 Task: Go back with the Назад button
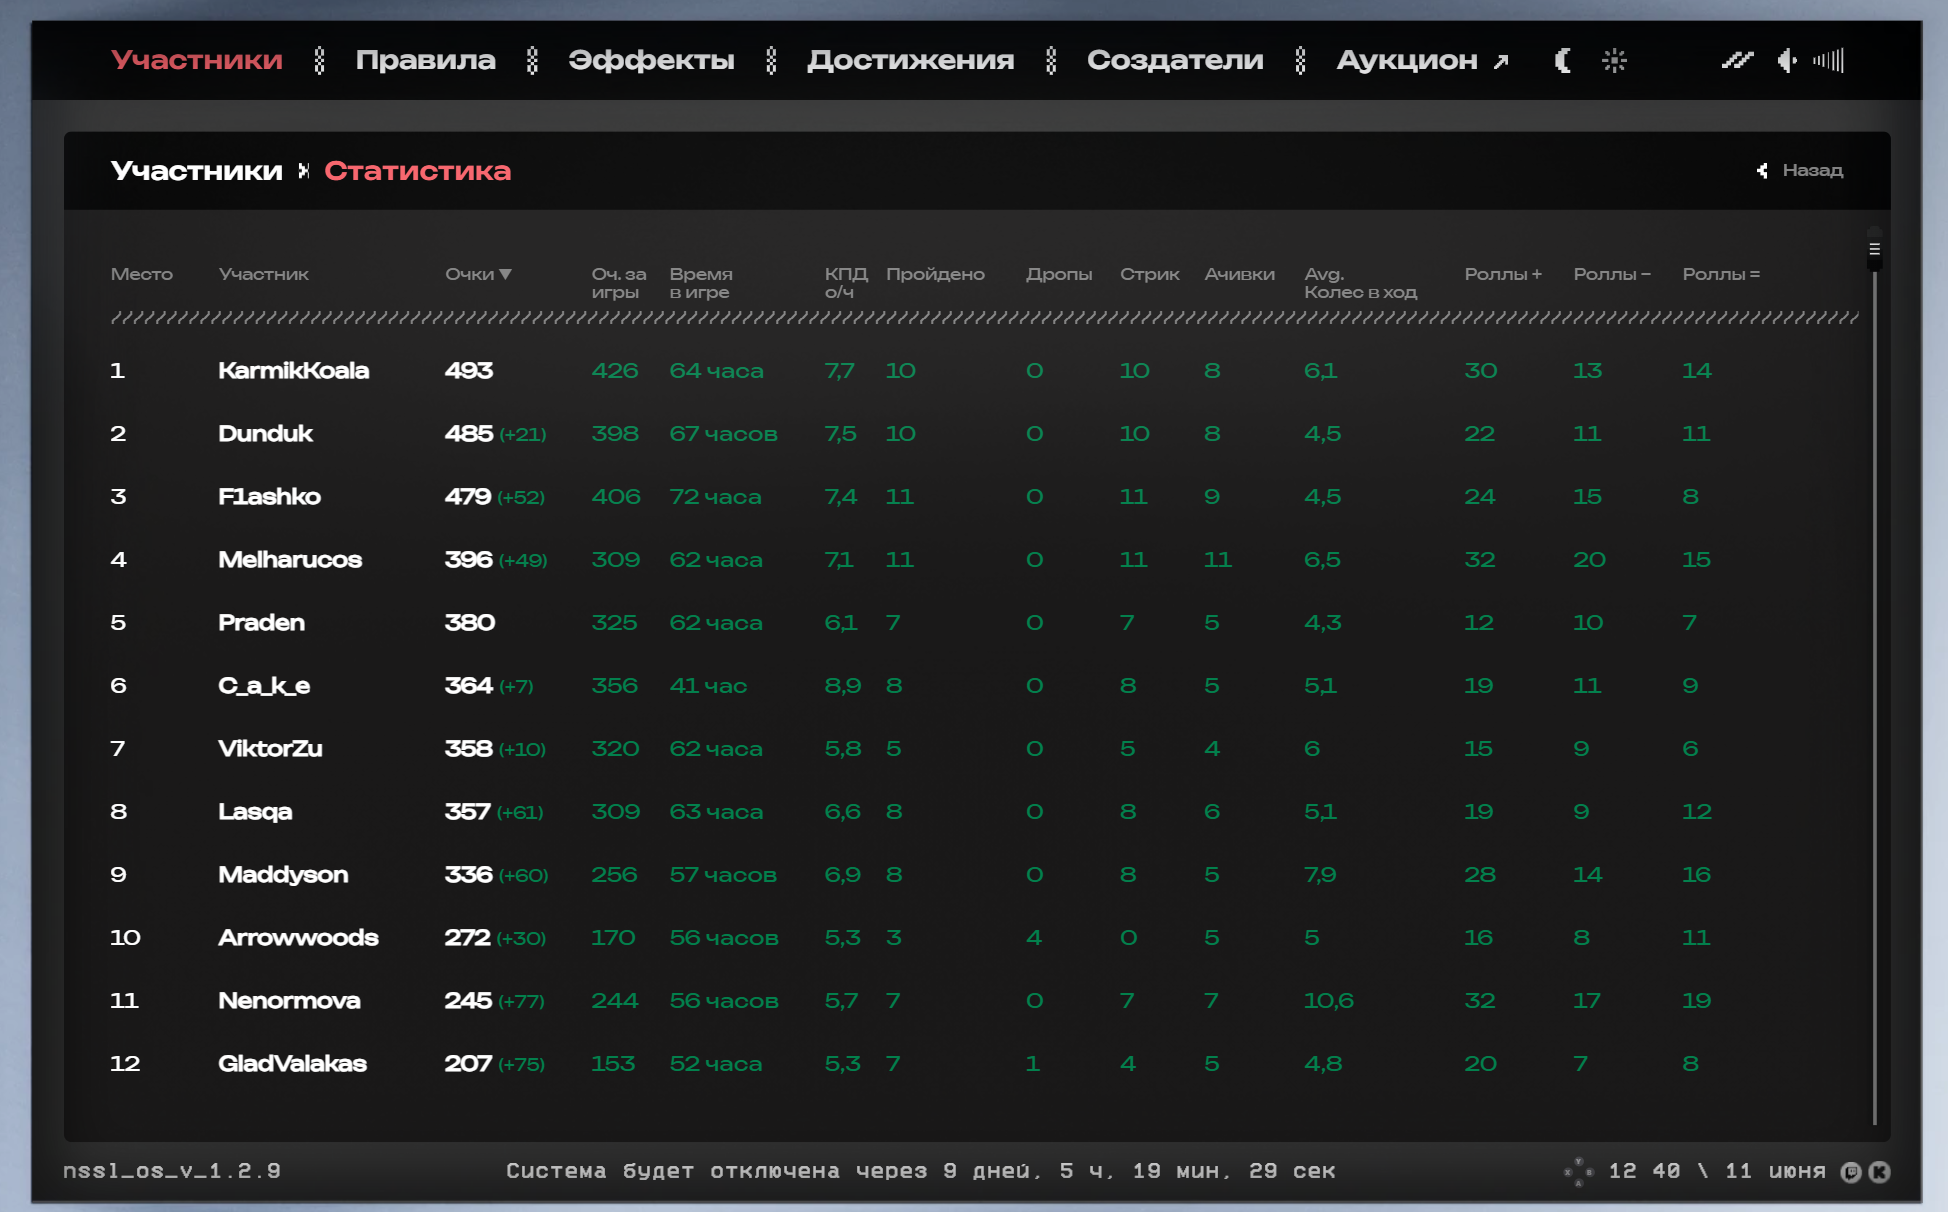(1800, 171)
